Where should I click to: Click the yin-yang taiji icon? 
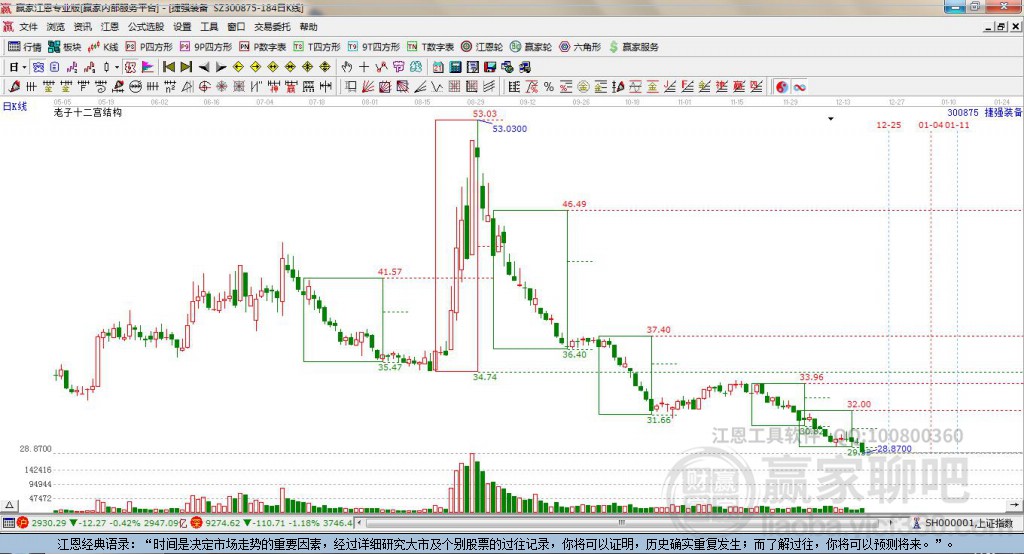[x=782, y=87]
